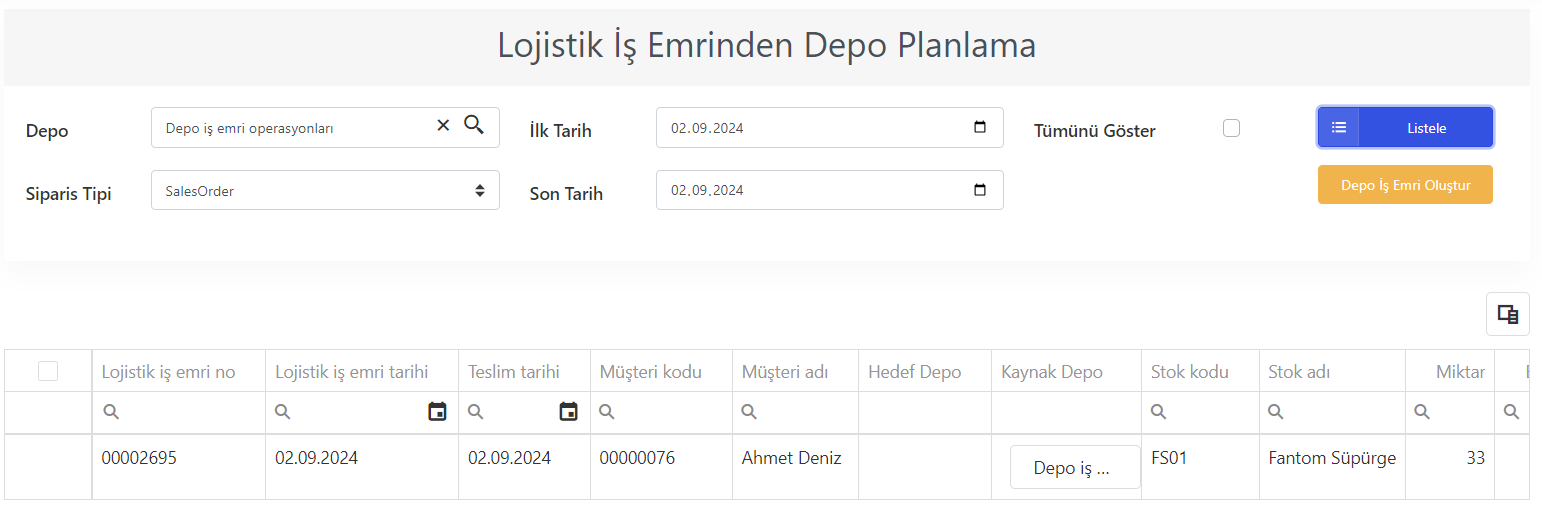This screenshot has width=1542, height=509.
Task: Open calendar in Teslim tarihi filter
Action: tap(569, 411)
